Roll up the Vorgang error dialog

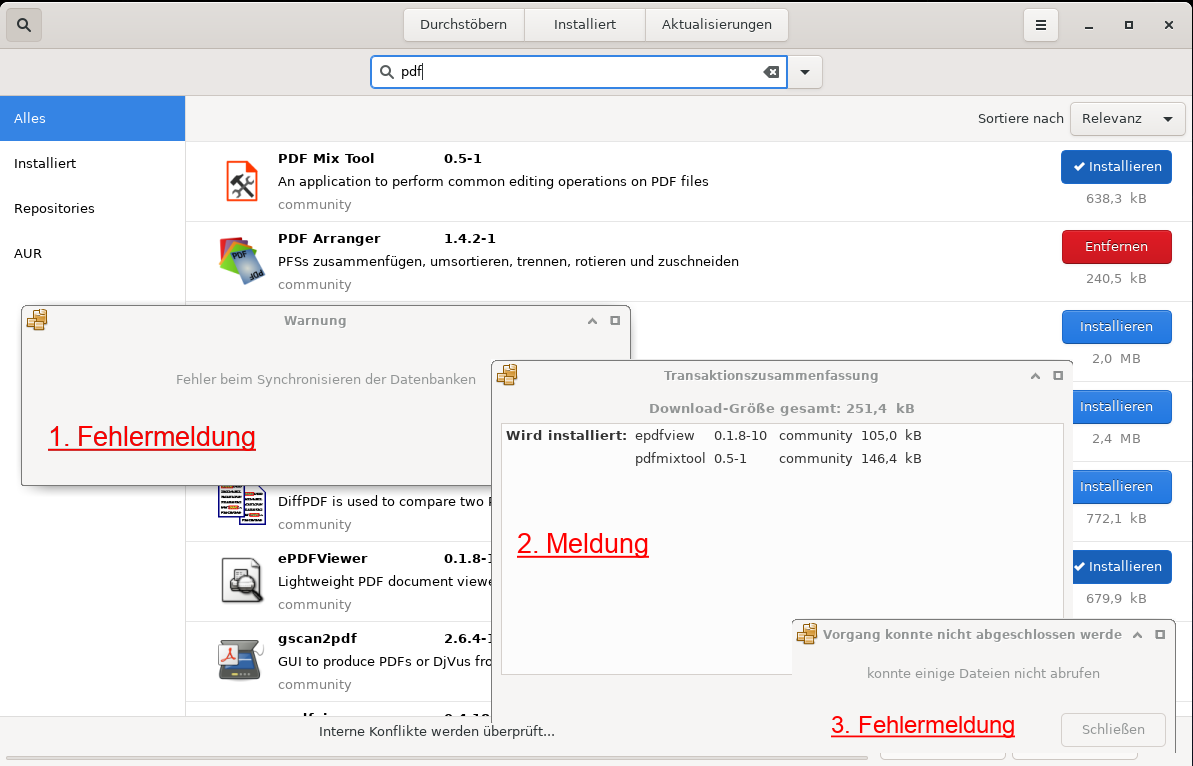(1137, 634)
